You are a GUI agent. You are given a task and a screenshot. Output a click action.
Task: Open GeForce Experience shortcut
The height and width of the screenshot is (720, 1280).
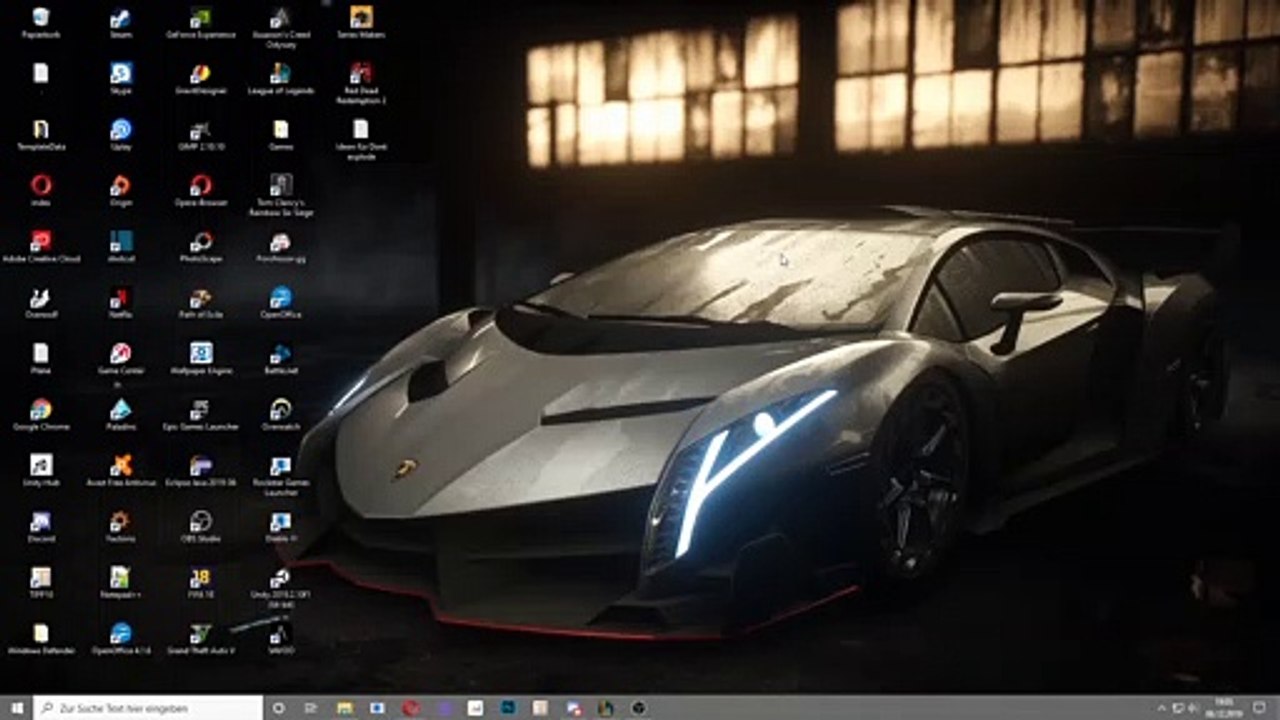pyautogui.click(x=200, y=22)
